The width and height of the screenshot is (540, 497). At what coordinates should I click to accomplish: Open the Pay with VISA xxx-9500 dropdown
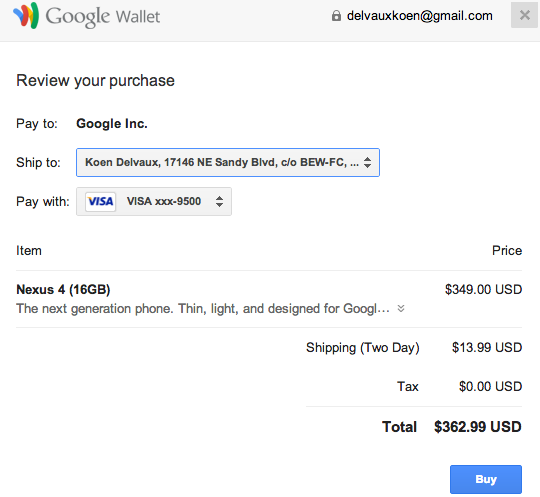point(154,201)
